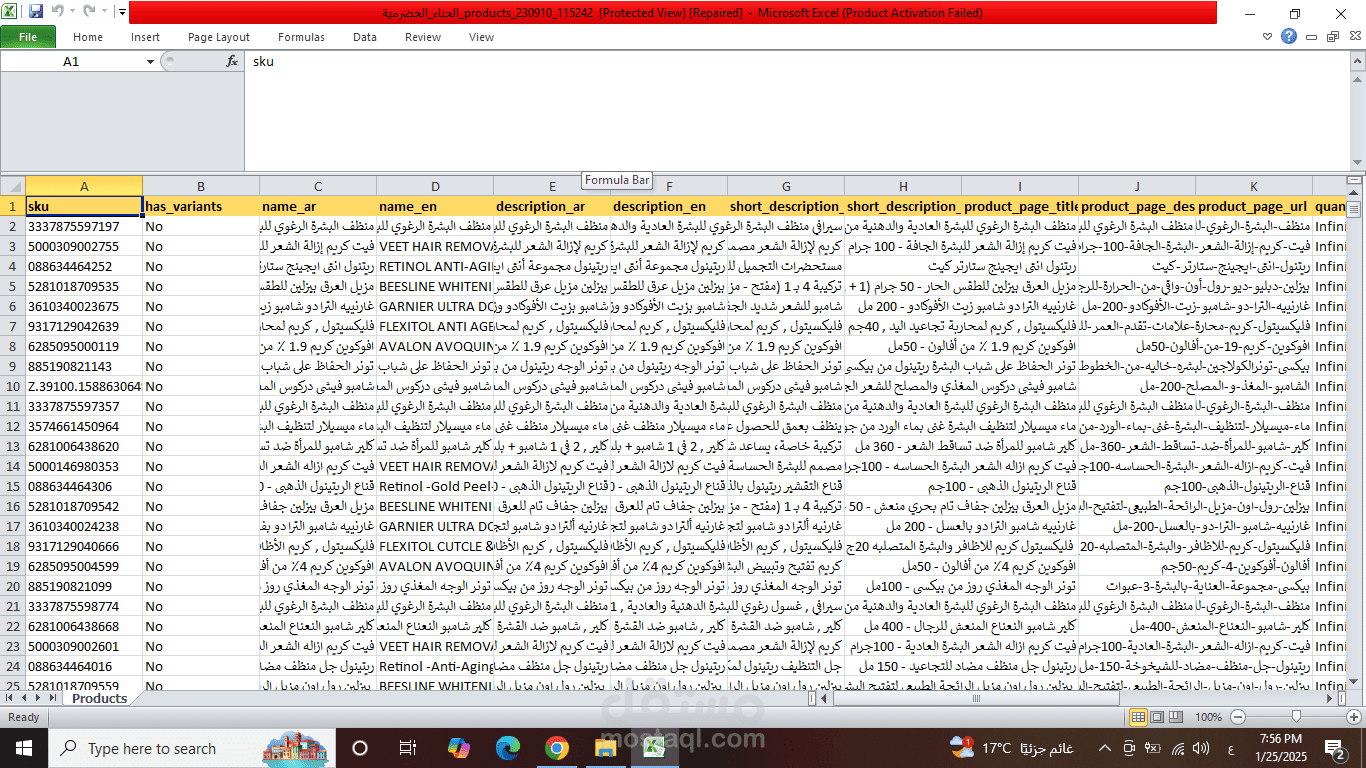Select the AVALON AVOQUIN cell in row 8

click(x=435, y=346)
